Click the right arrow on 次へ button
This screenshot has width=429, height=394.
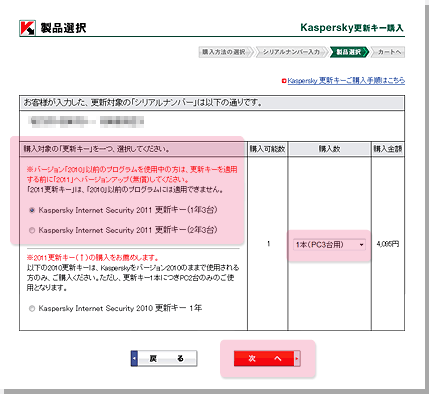[297, 359]
